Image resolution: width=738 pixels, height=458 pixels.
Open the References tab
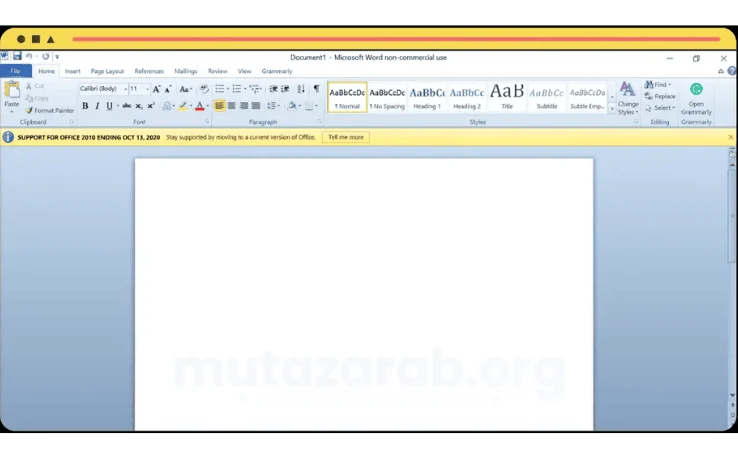tap(149, 71)
